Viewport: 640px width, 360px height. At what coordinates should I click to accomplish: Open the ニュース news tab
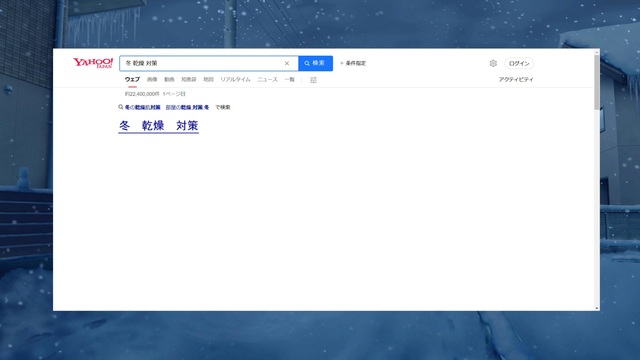[x=267, y=80]
